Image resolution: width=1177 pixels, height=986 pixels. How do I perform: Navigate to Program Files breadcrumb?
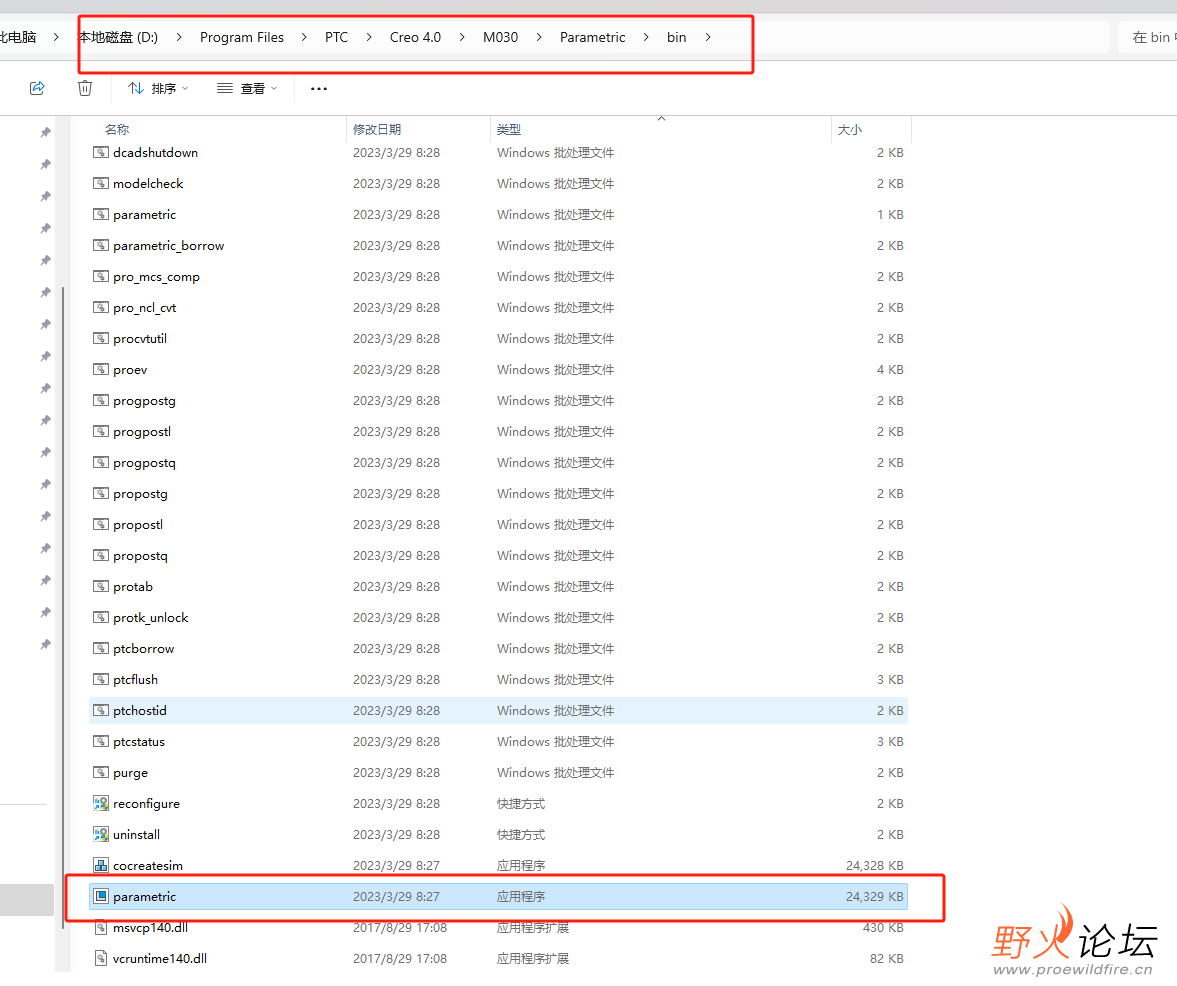click(x=242, y=38)
